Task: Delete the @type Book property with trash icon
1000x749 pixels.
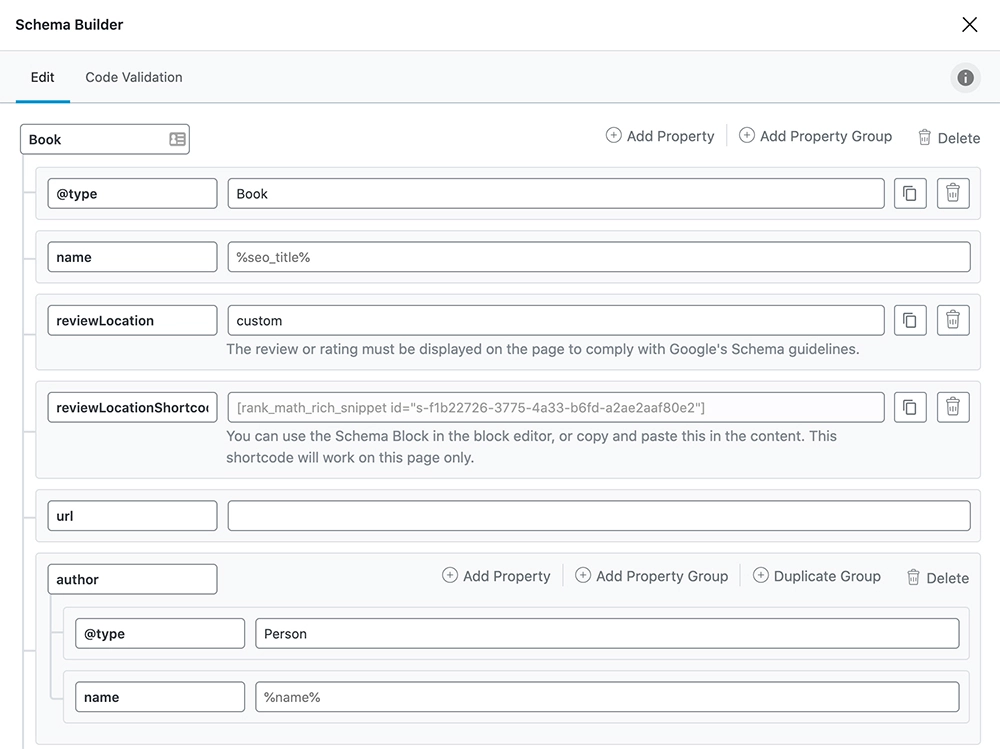Action: [x=953, y=193]
